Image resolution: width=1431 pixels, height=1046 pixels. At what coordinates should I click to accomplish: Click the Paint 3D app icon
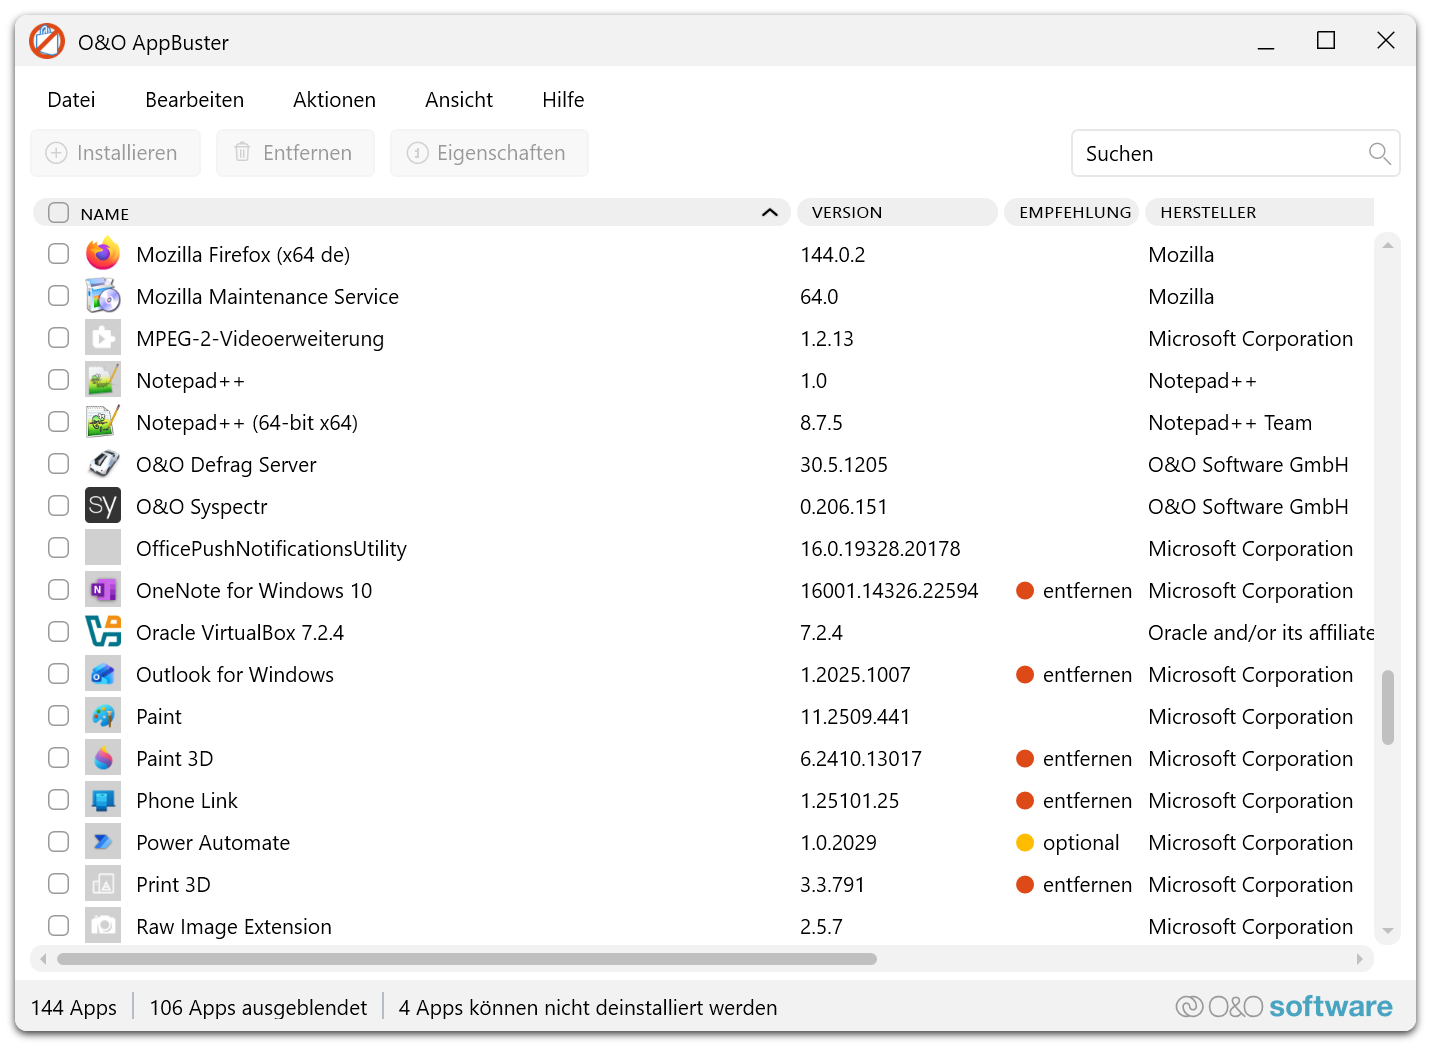coord(102,758)
